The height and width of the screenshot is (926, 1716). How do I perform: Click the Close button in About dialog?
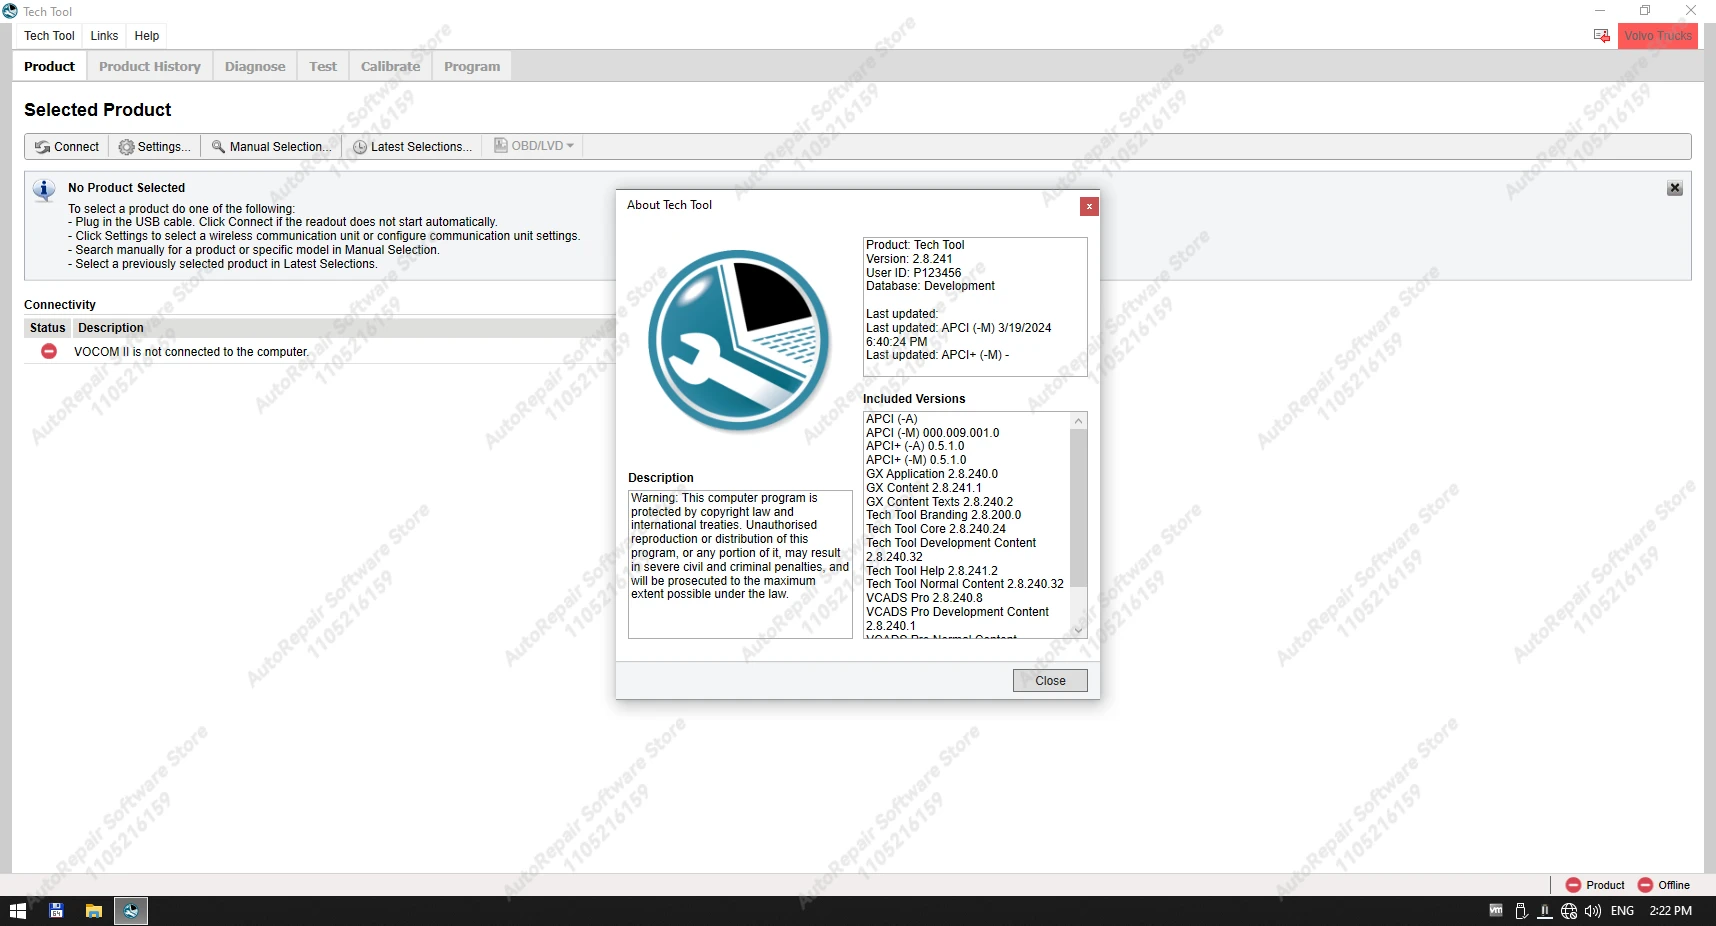[x=1050, y=681]
